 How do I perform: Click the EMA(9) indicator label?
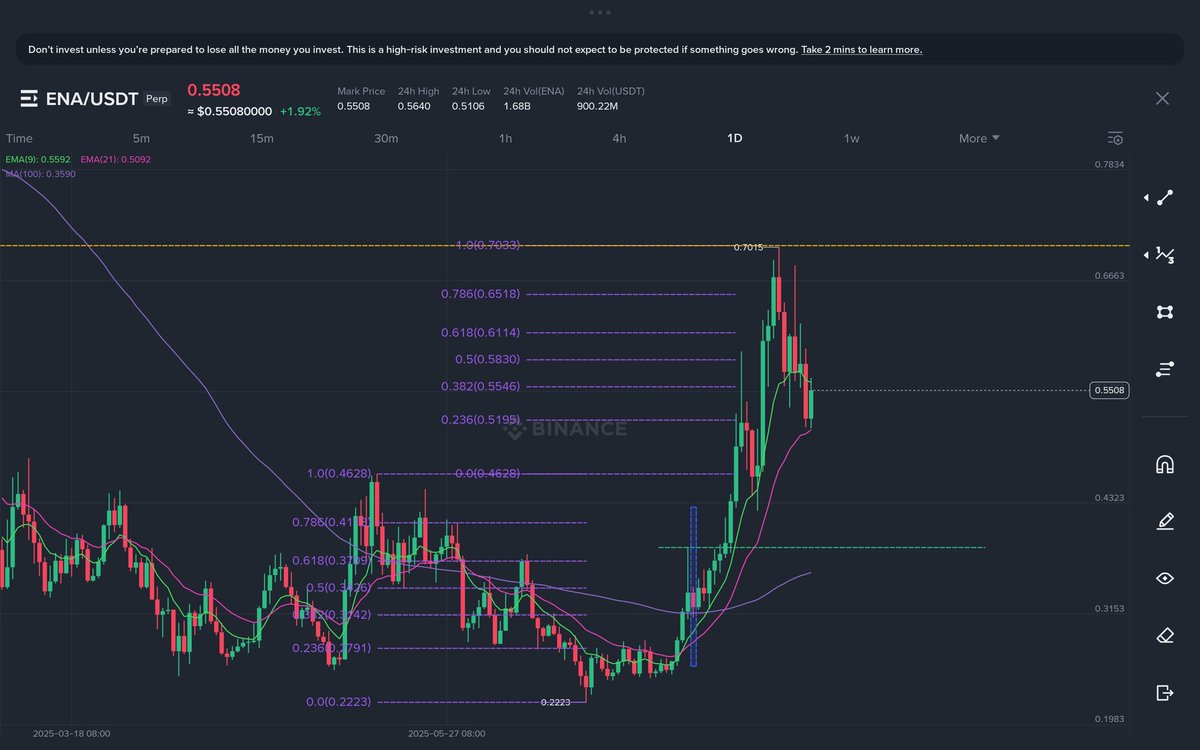tap(38, 159)
